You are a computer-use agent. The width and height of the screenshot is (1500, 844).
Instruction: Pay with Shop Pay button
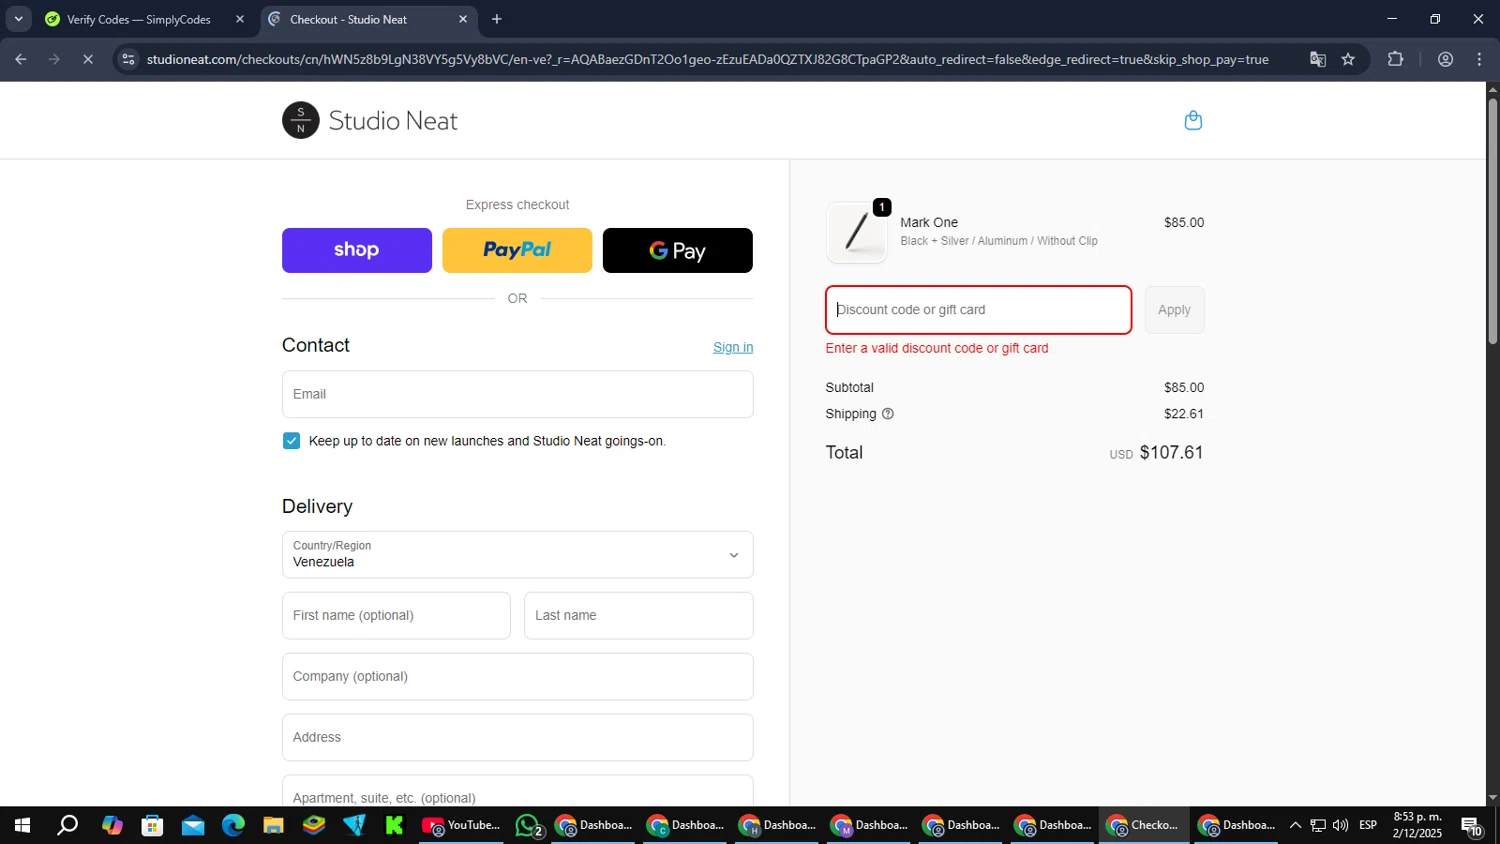click(x=357, y=250)
